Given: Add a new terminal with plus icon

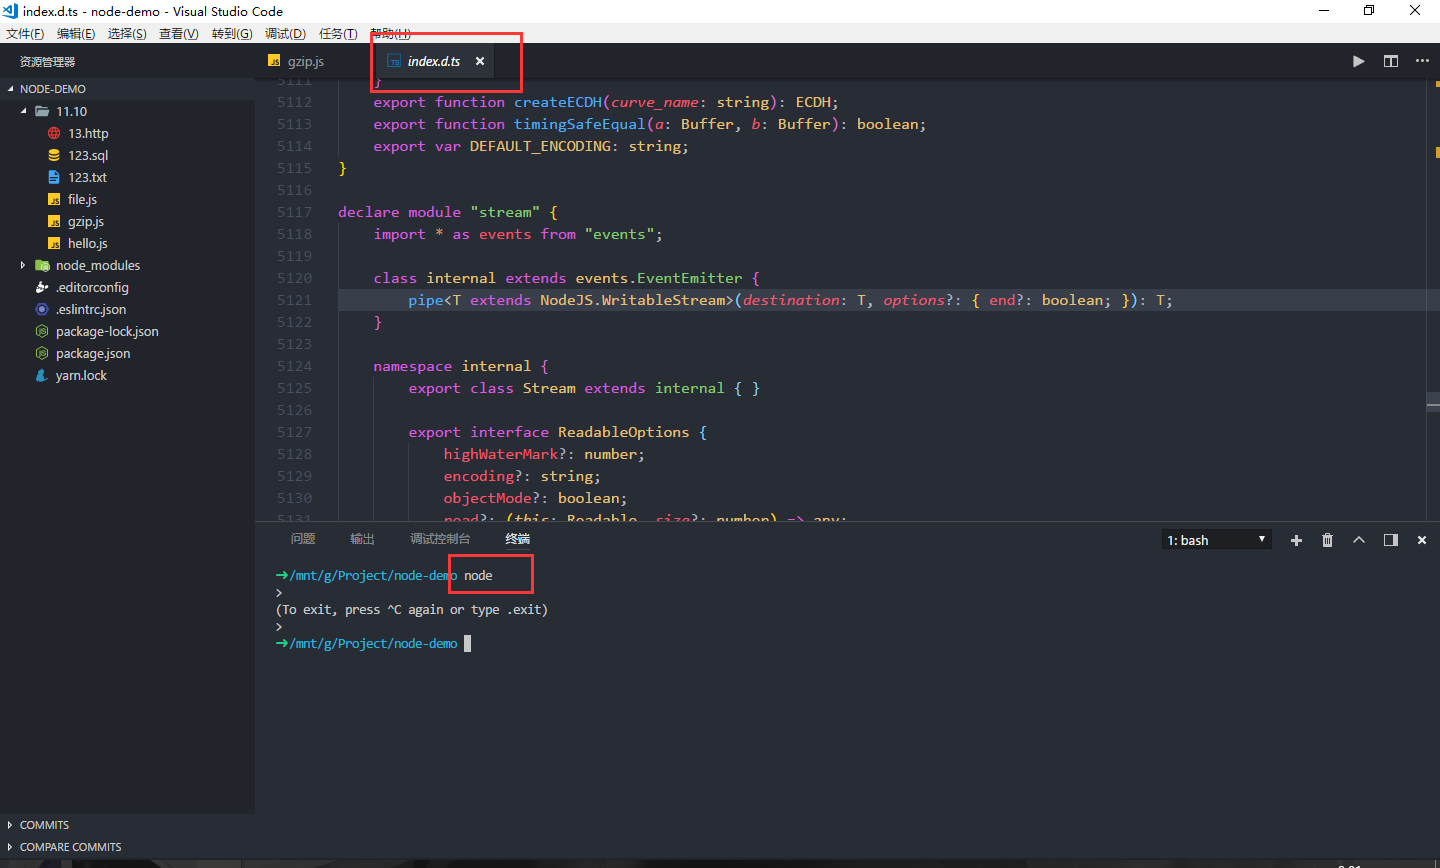Looking at the screenshot, I should pos(1296,540).
